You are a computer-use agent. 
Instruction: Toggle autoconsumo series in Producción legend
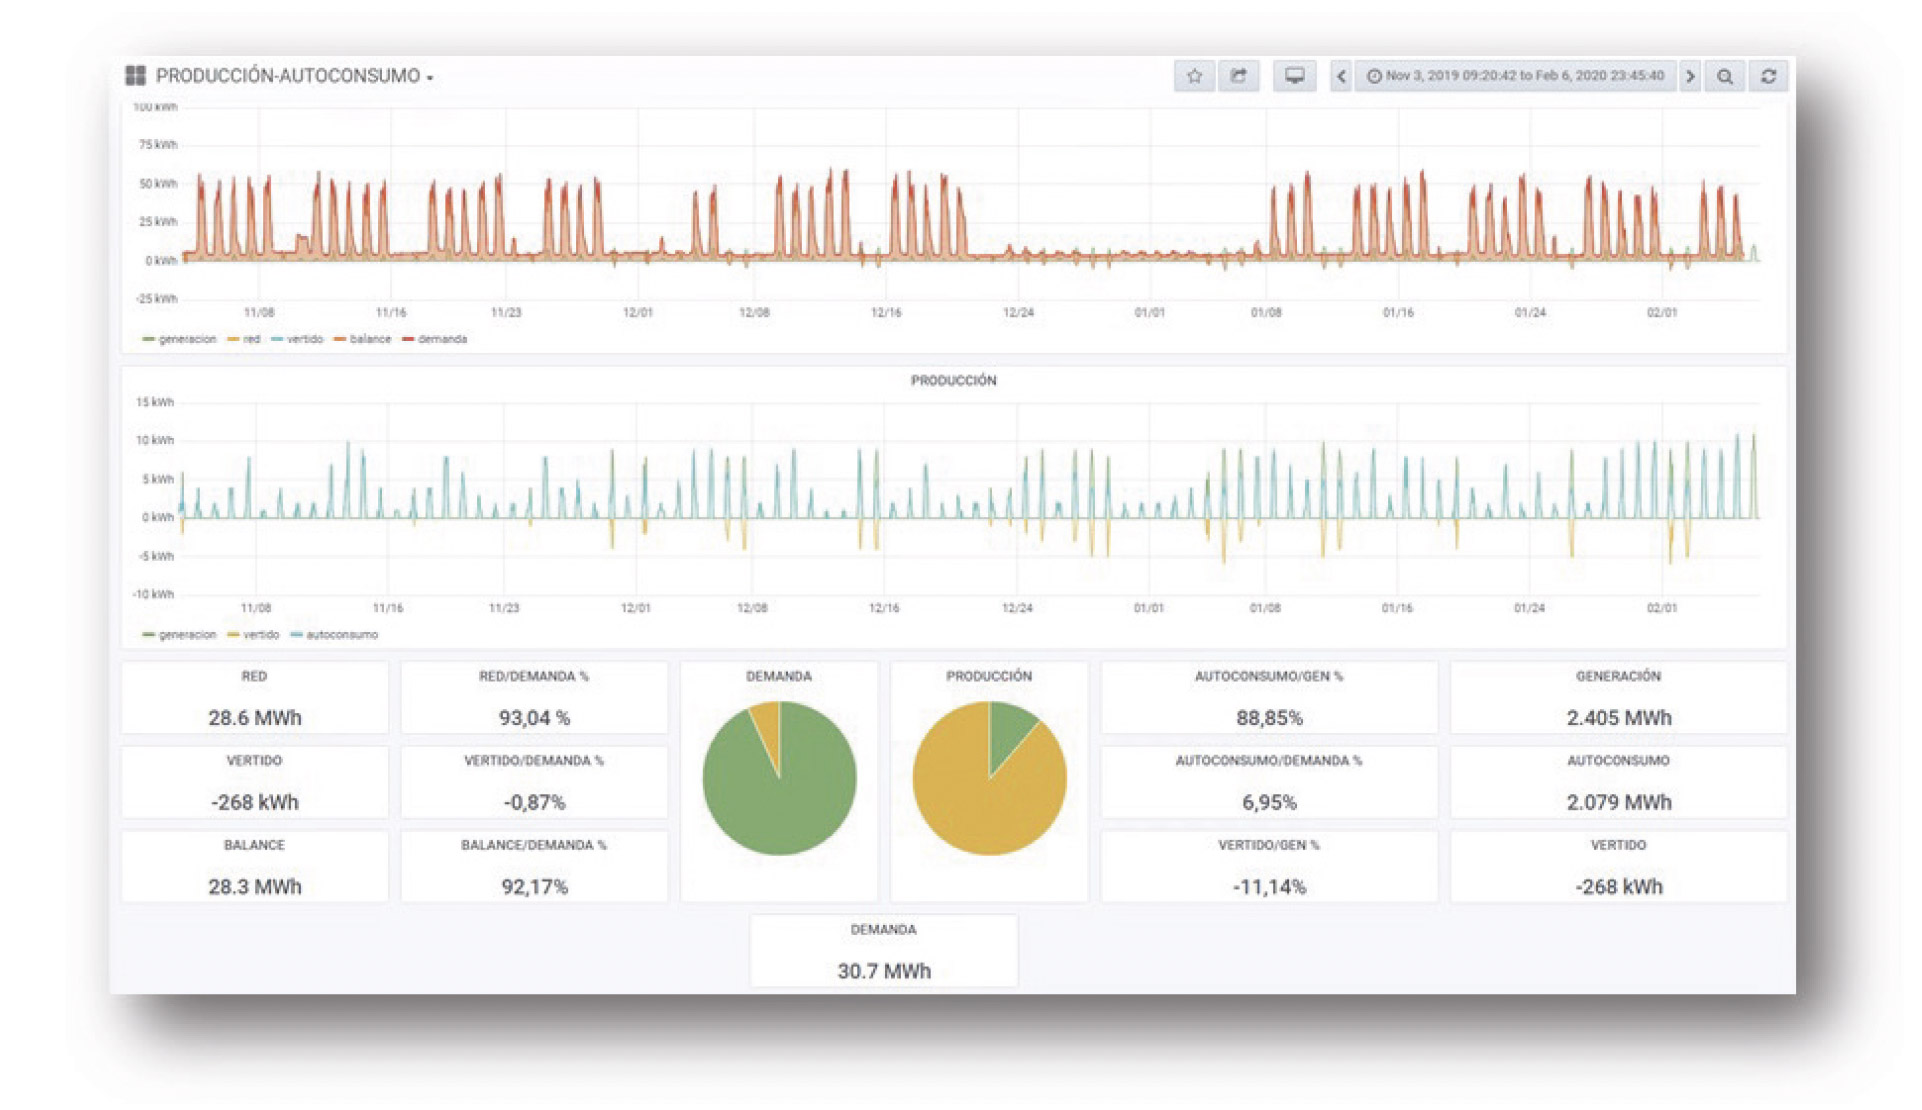(x=334, y=635)
